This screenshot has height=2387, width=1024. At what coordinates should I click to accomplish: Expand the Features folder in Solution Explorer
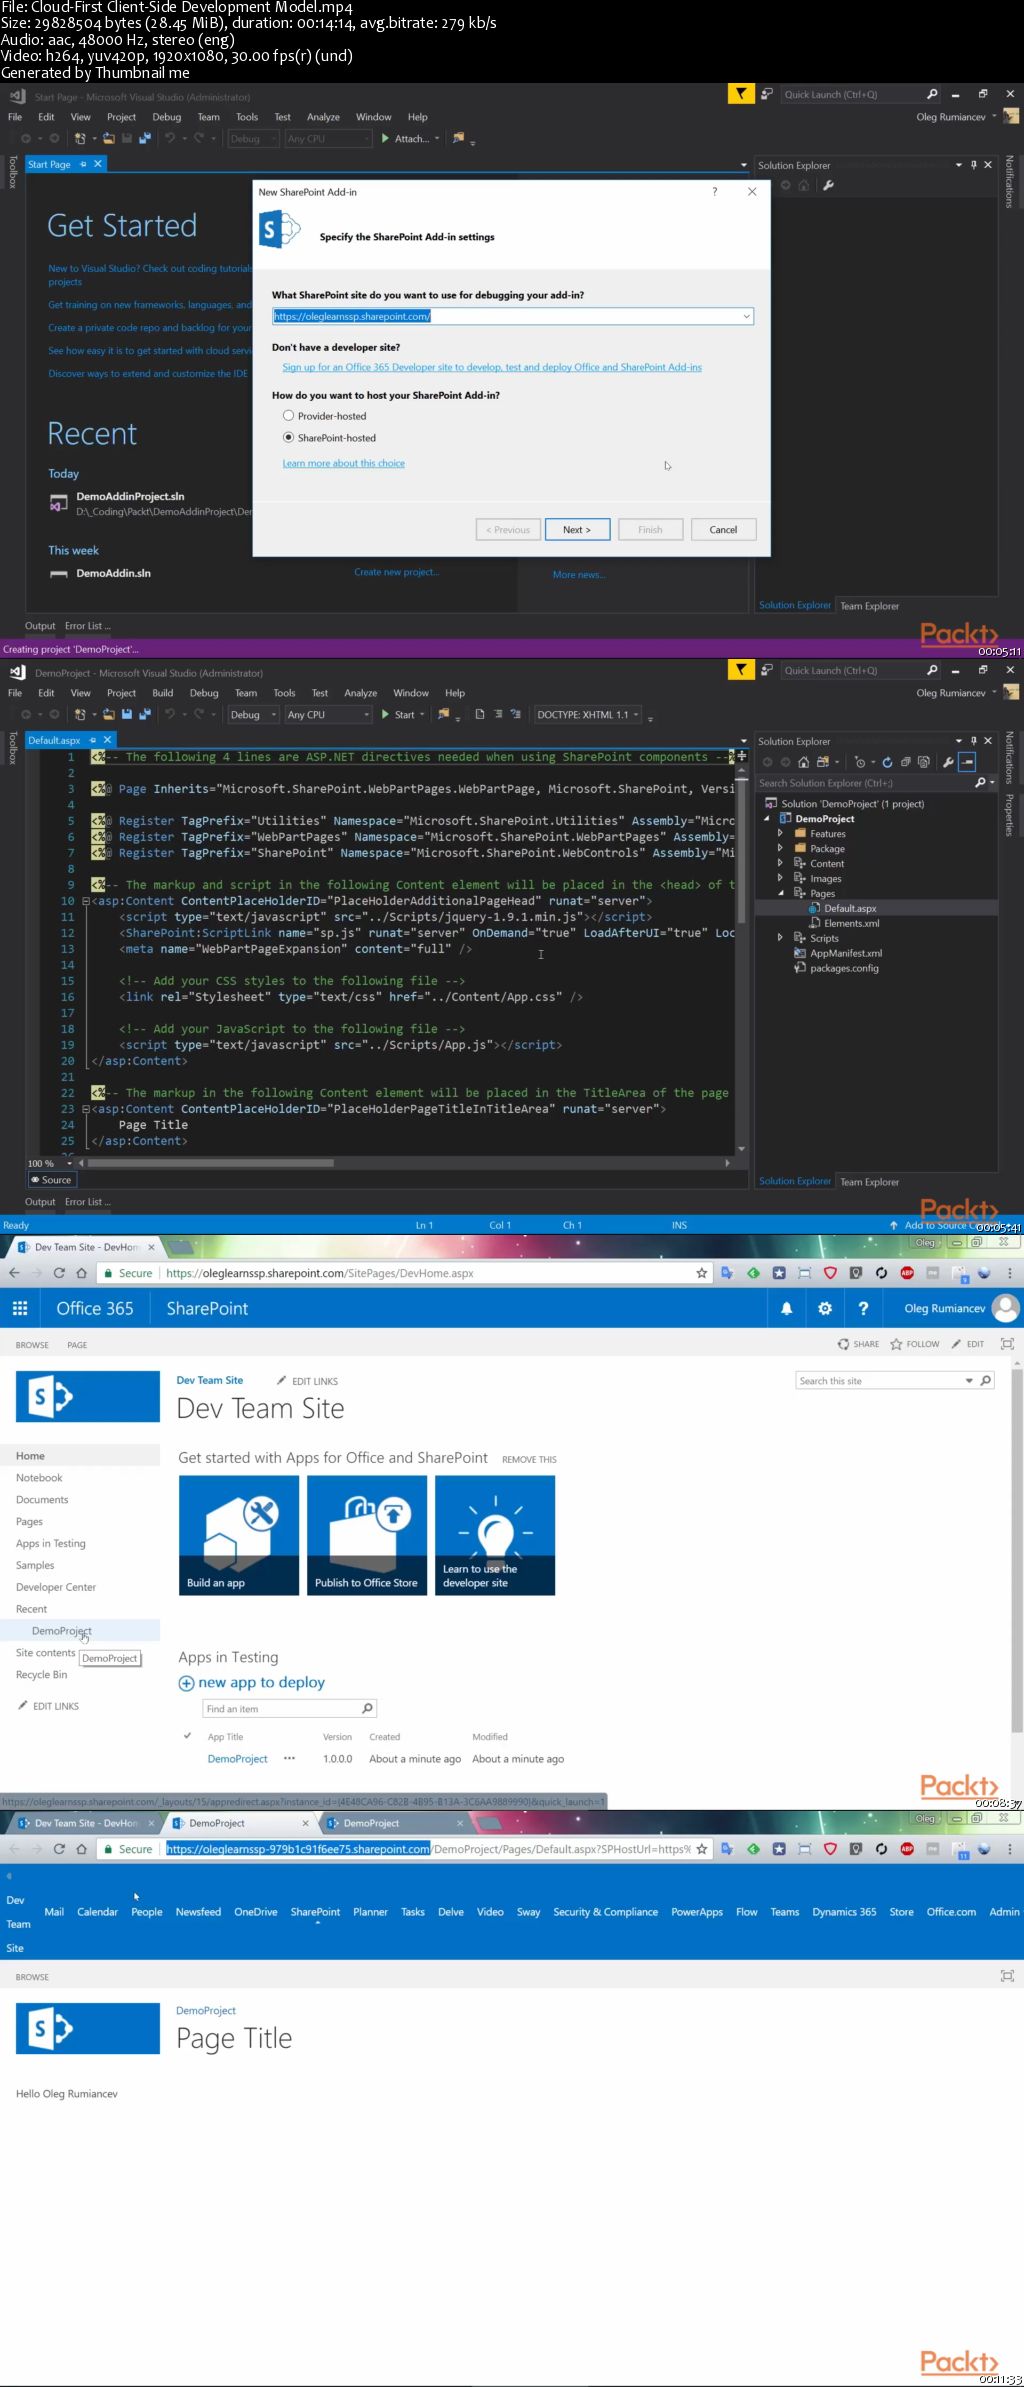click(x=780, y=833)
